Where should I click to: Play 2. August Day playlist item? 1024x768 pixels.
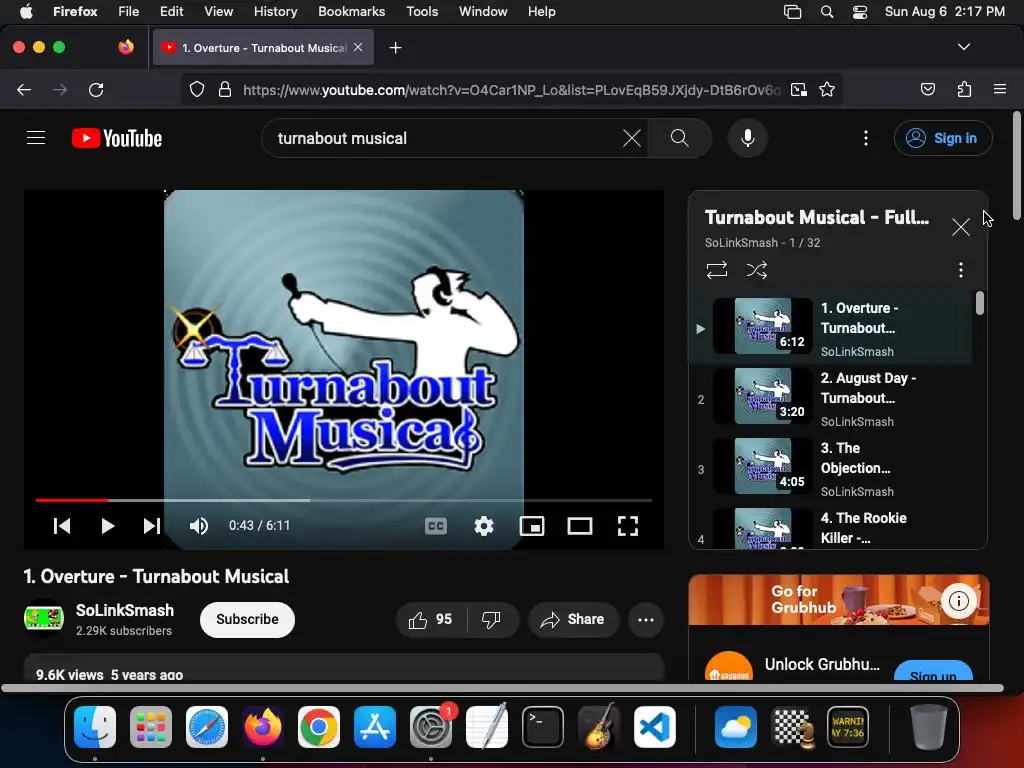tap(831, 397)
